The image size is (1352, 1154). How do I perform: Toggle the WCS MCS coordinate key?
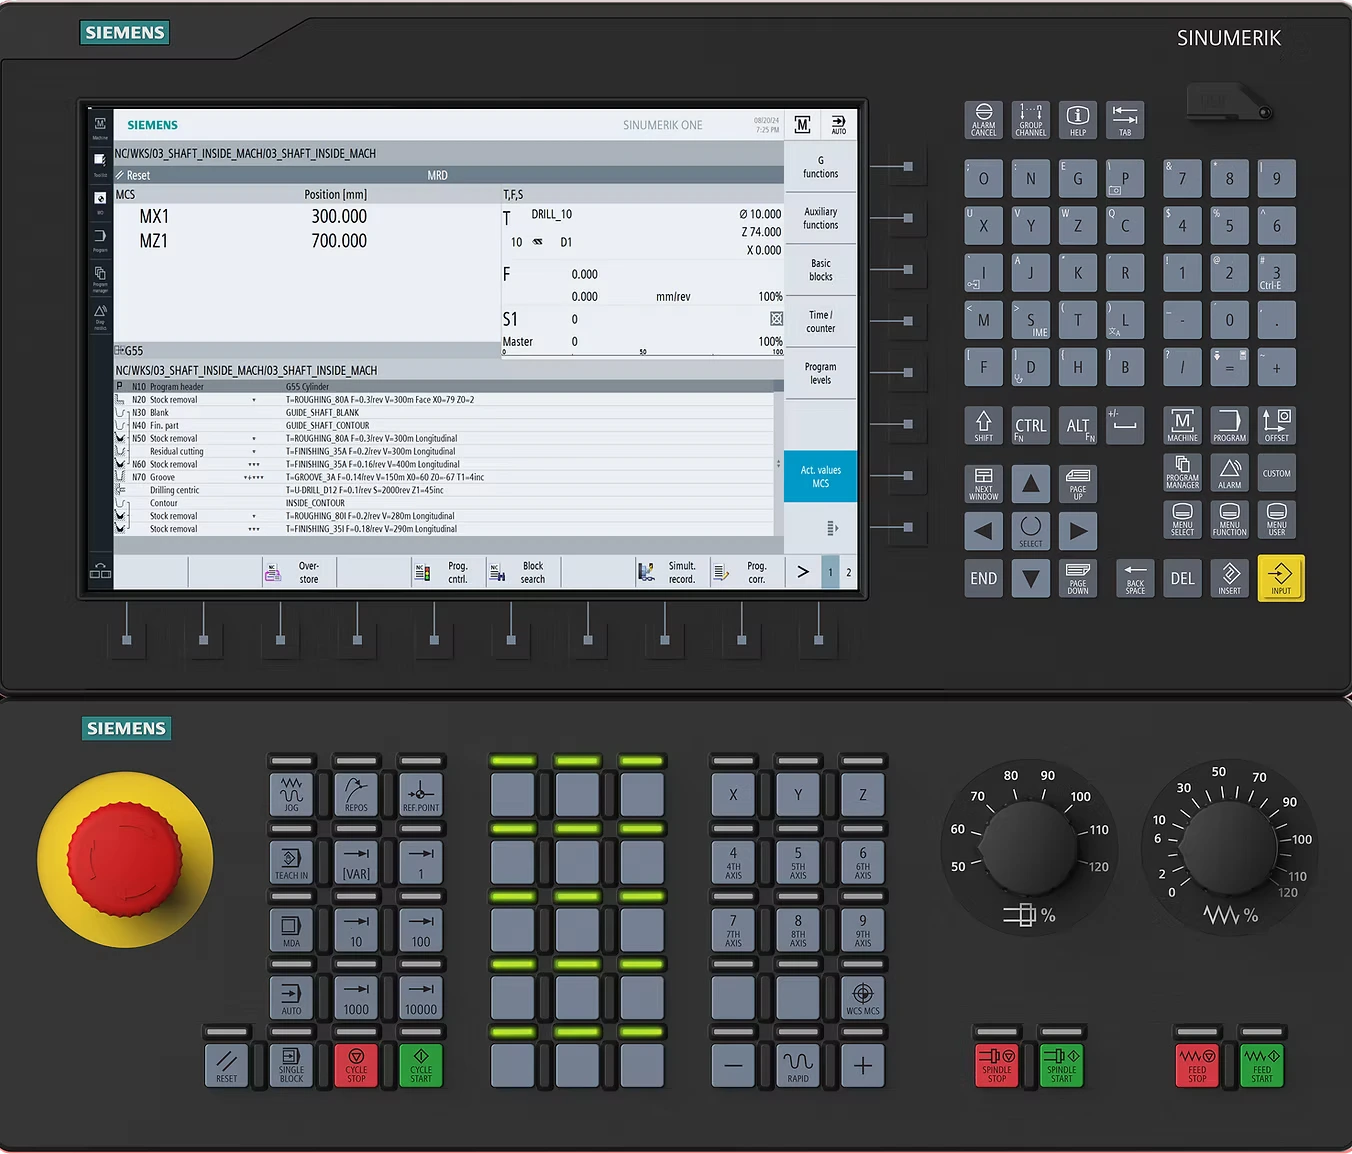click(x=863, y=997)
